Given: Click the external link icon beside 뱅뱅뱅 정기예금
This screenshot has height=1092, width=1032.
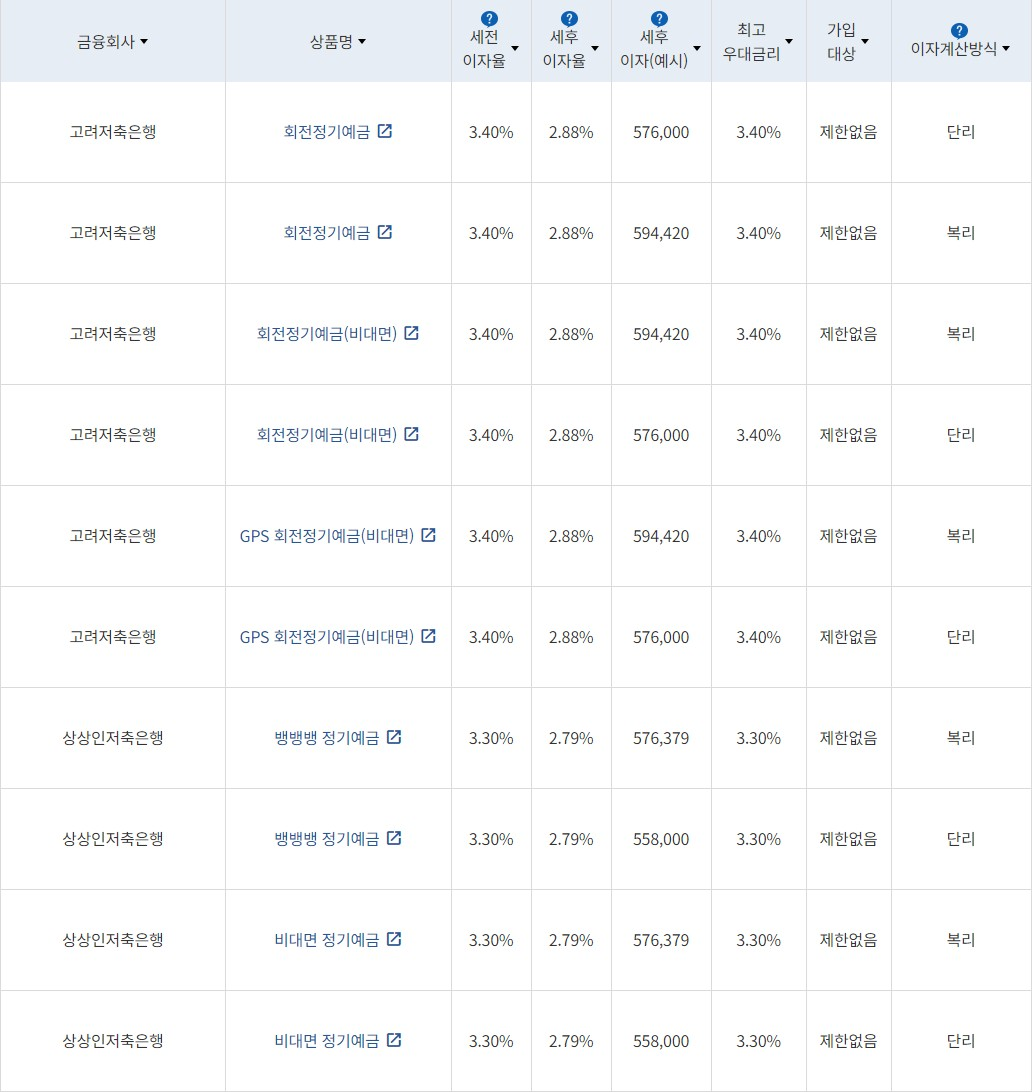Looking at the screenshot, I should pyautogui.click(x=395, y=737).
